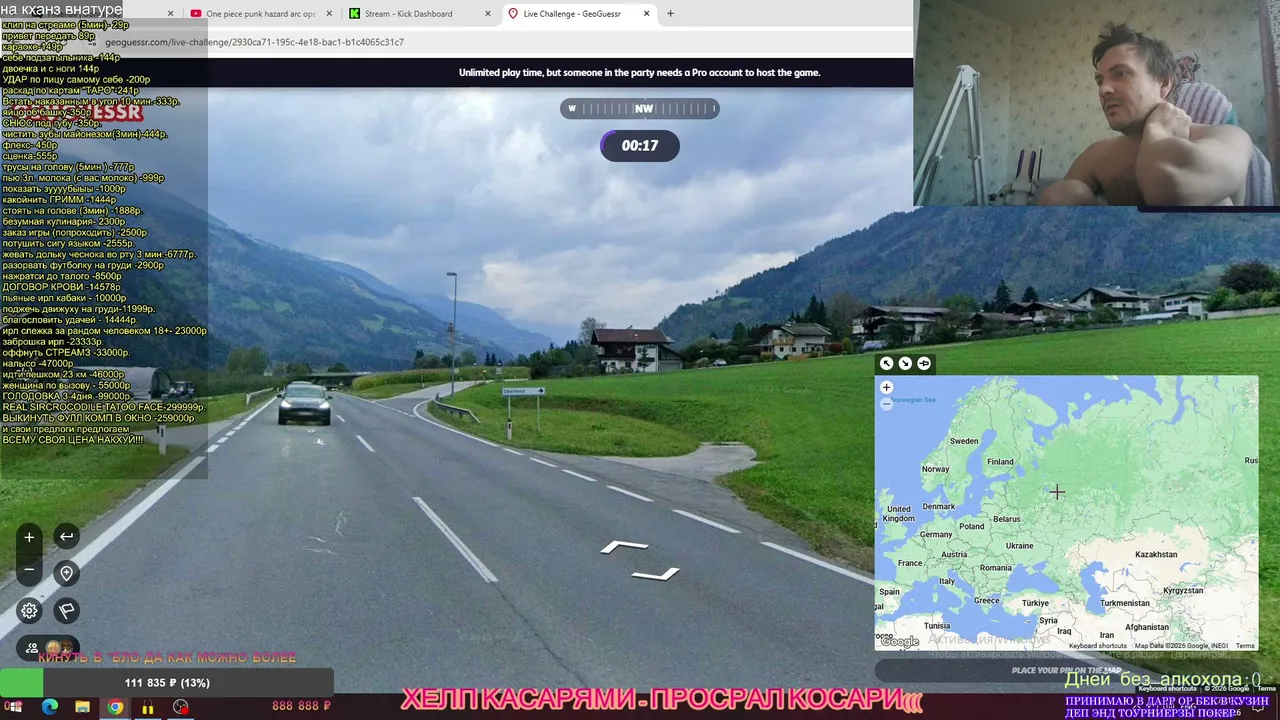The image size is (1280, 720).
Task: Open the party members panel
Action: coord(48,648)
